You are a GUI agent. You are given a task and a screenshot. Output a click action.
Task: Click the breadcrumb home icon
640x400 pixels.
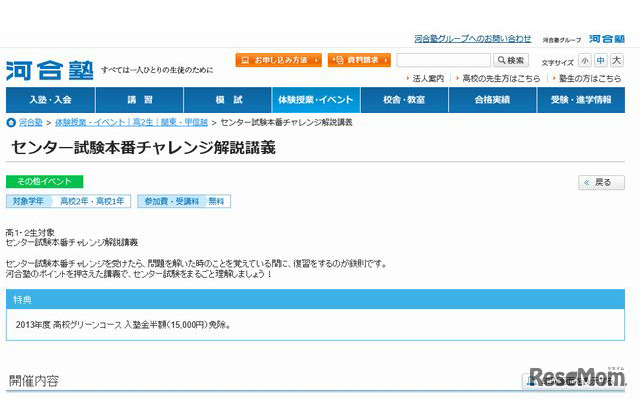(x=11, y=122)
